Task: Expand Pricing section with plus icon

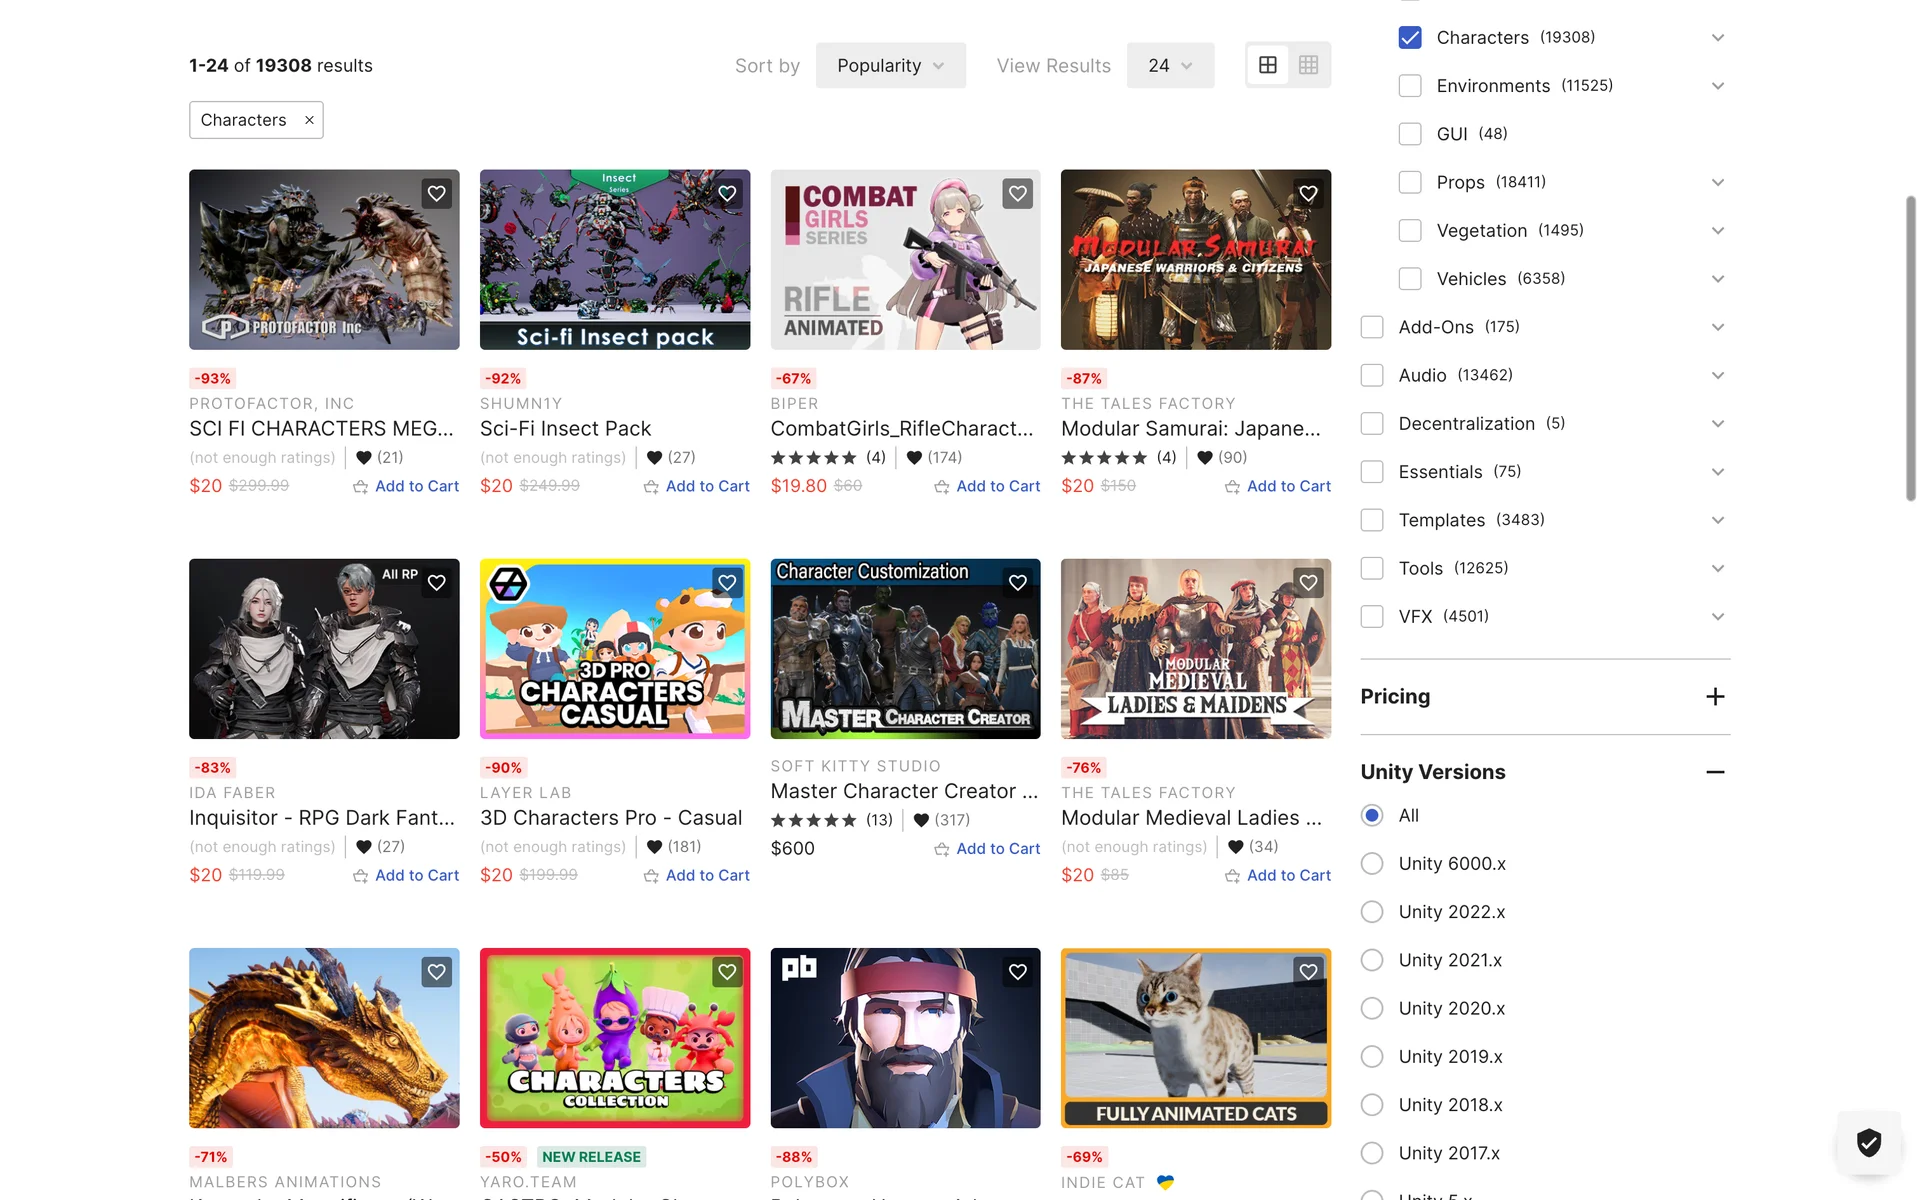Action: 1715,697
